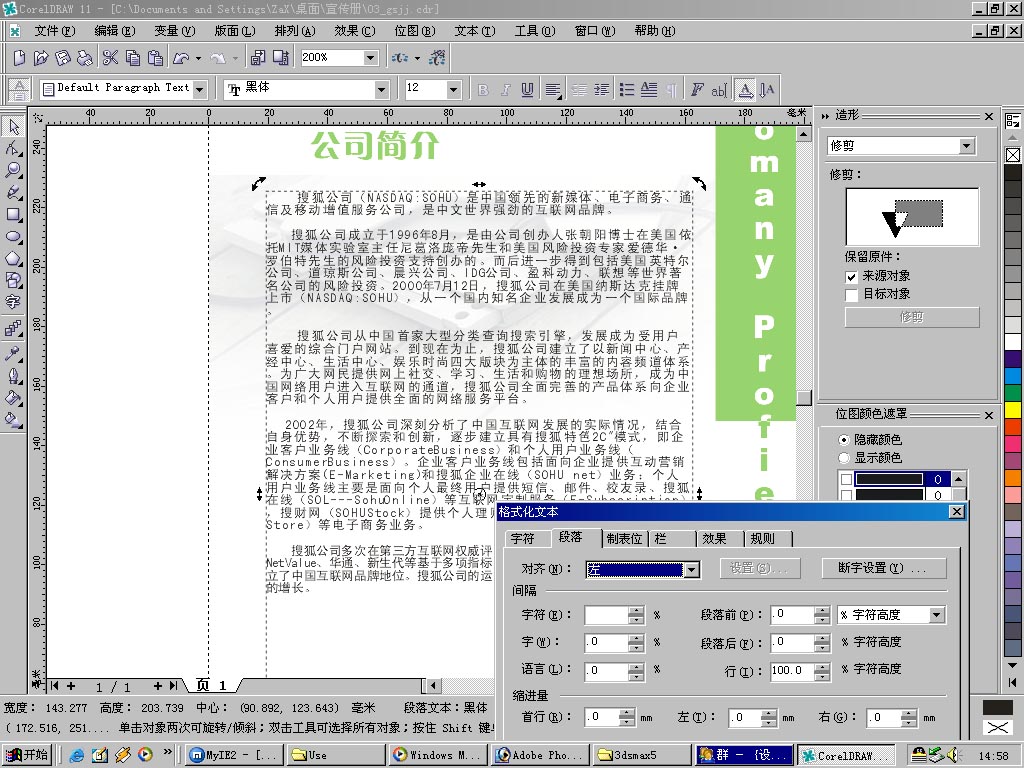Click the Export icon in the toolbar
This screenshot has height=768, width=1024.
point(281,58)
